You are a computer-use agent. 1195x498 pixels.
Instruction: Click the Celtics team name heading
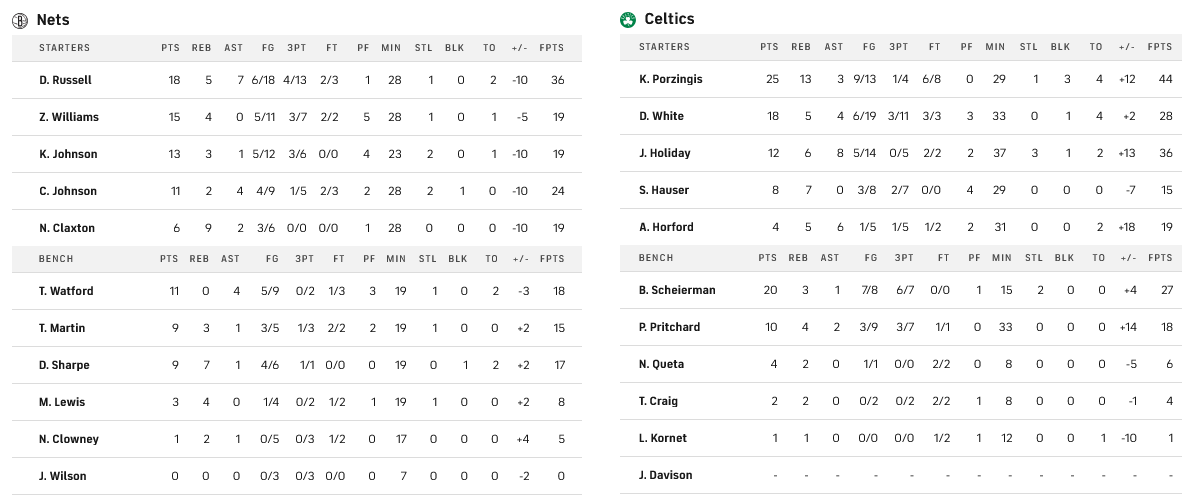tap(669, 19)
